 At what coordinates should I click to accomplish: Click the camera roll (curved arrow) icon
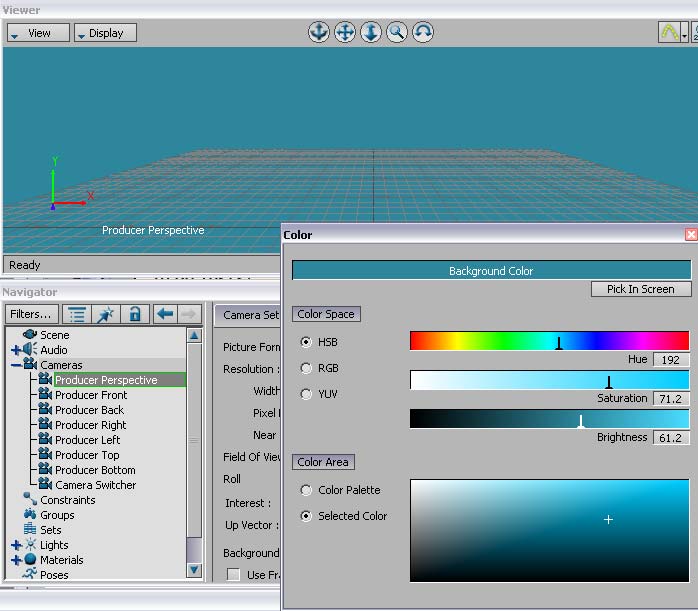point(423,32)
